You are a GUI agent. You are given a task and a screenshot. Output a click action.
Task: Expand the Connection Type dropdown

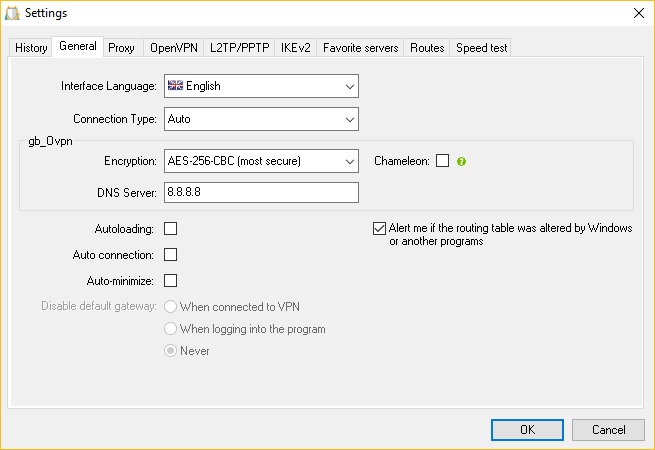pos(261,119)
